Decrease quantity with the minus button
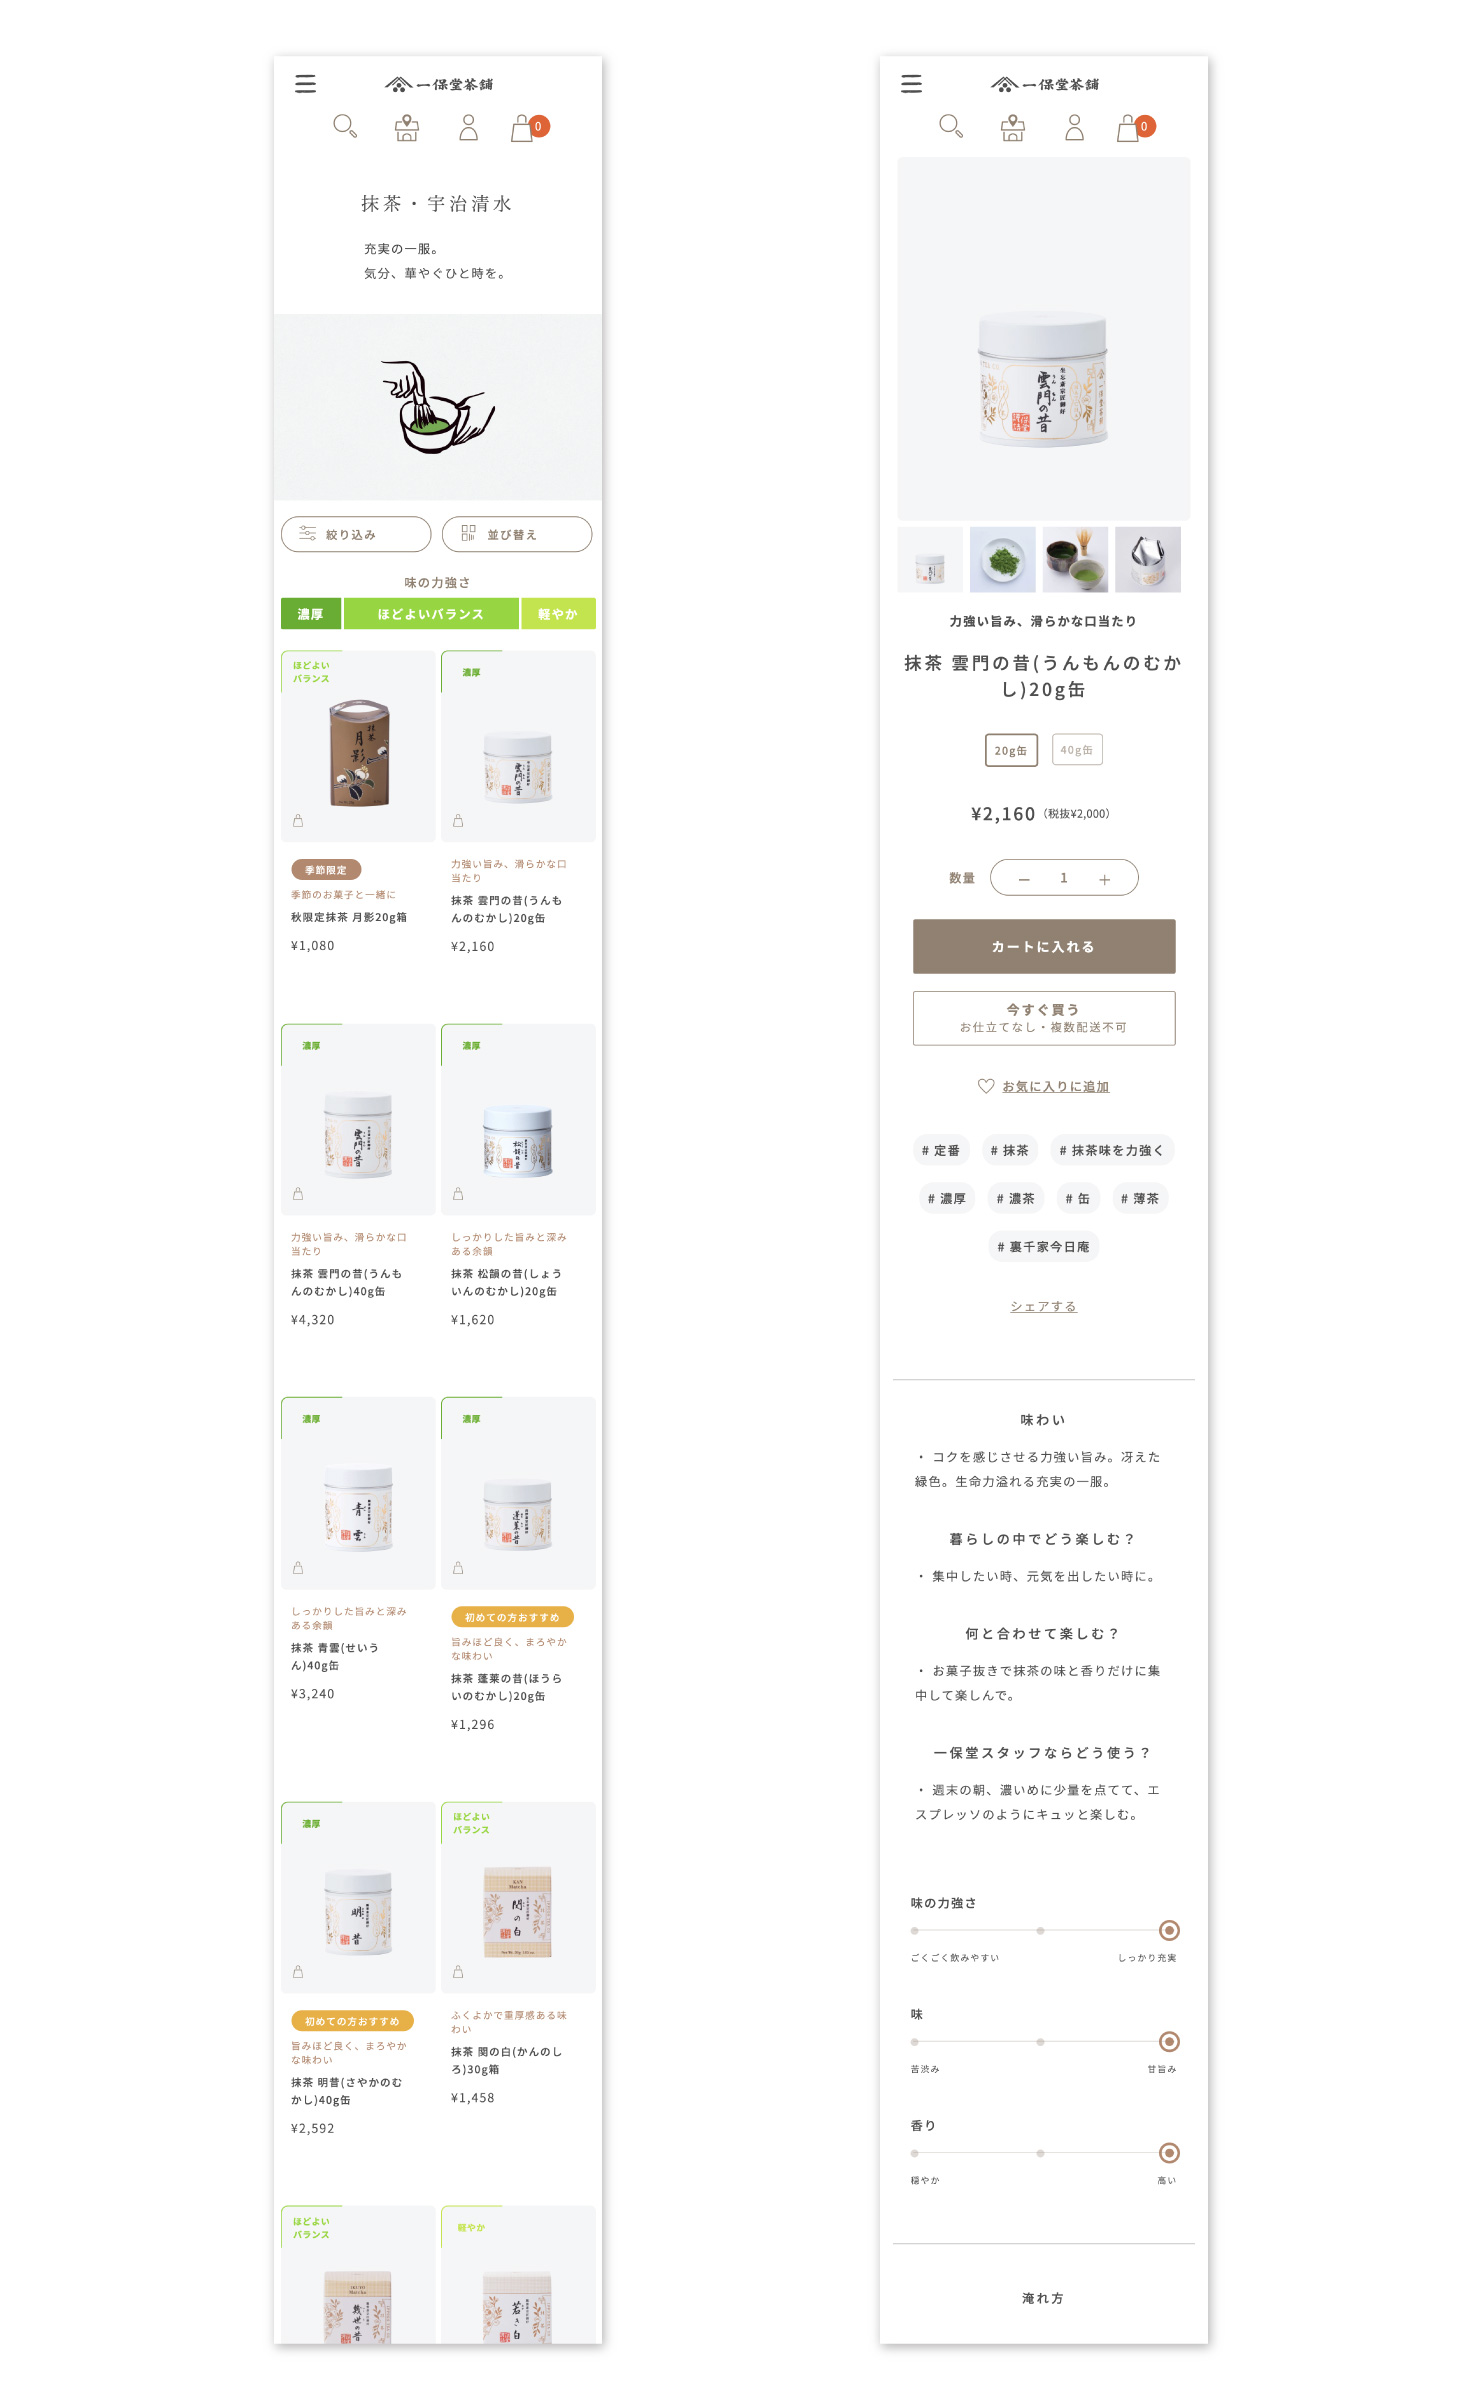This screenshot has height=2400, width=1480. tap(1024, 879)
